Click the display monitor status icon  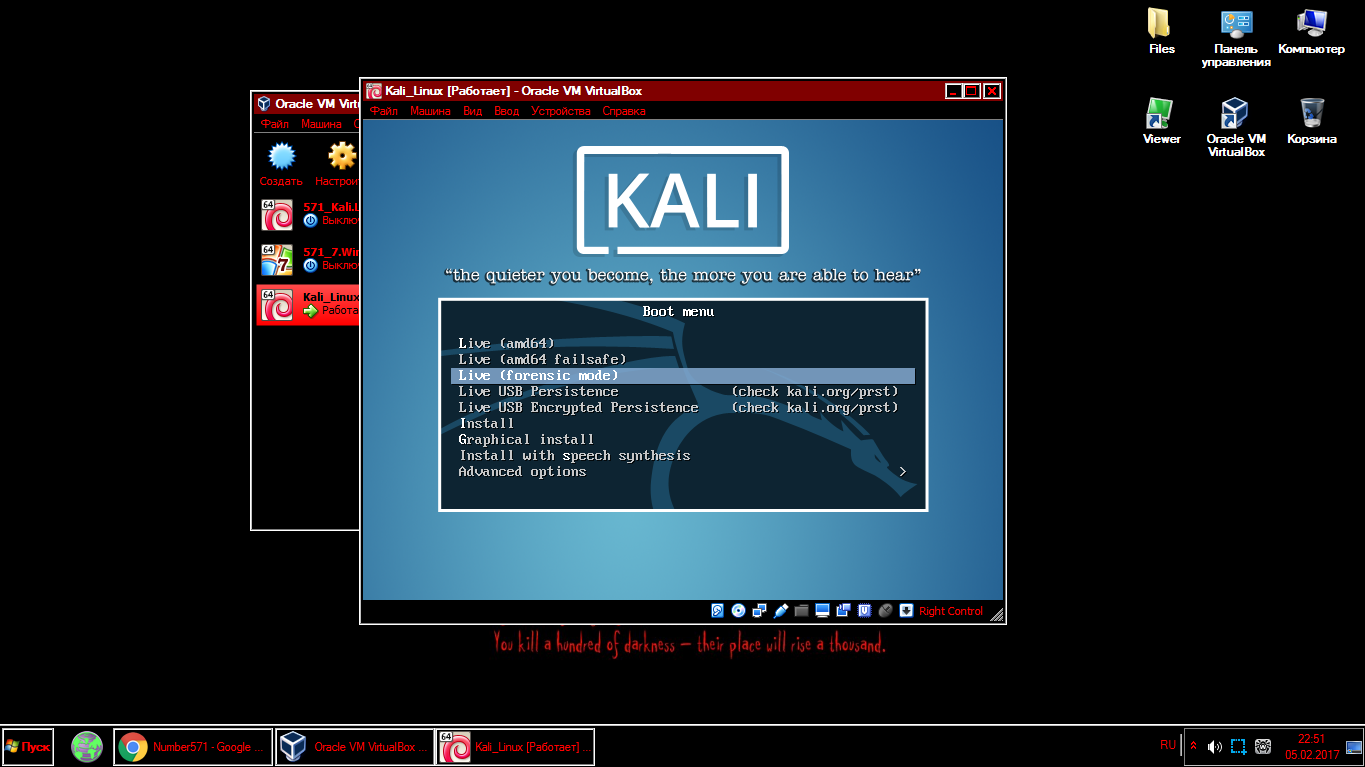(x=822, y=610)
